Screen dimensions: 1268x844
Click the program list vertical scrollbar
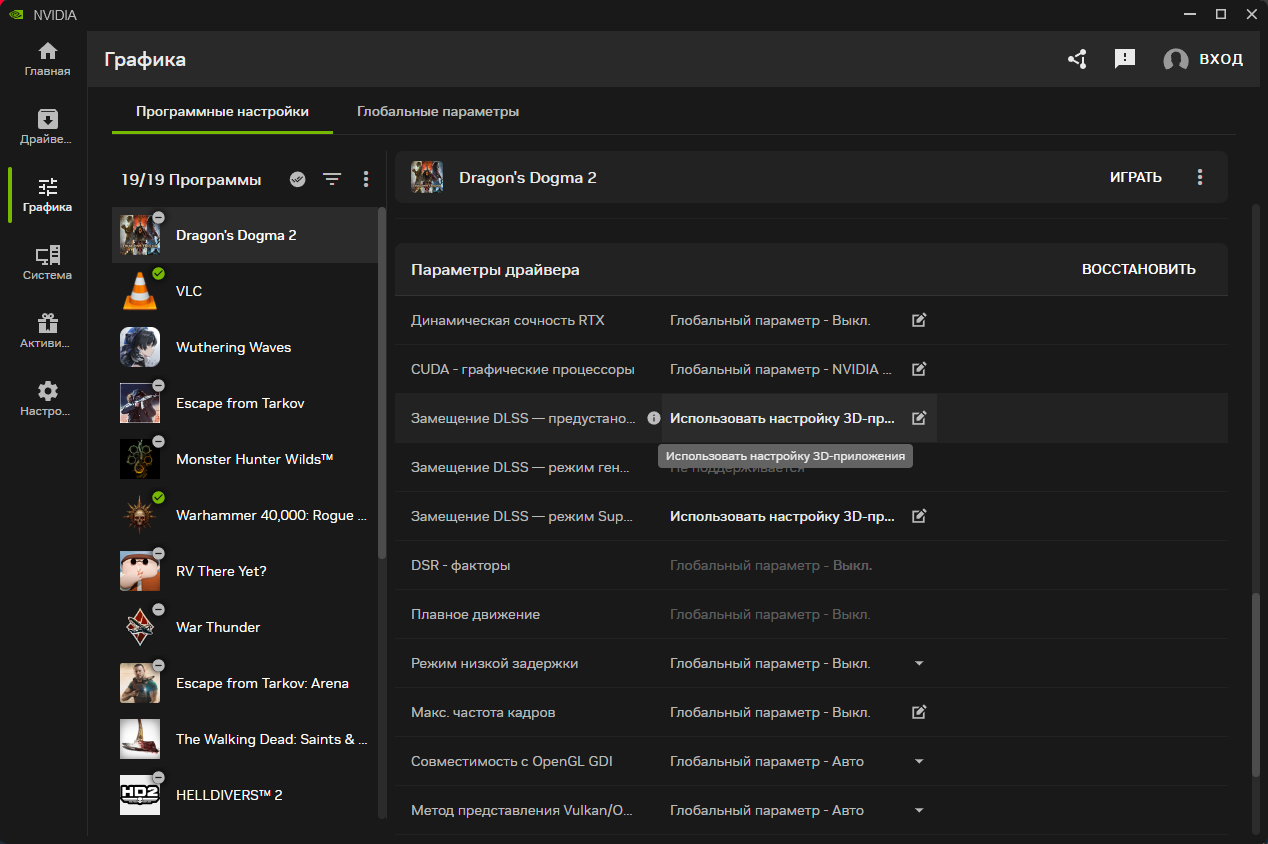click(x=381, y=384)
